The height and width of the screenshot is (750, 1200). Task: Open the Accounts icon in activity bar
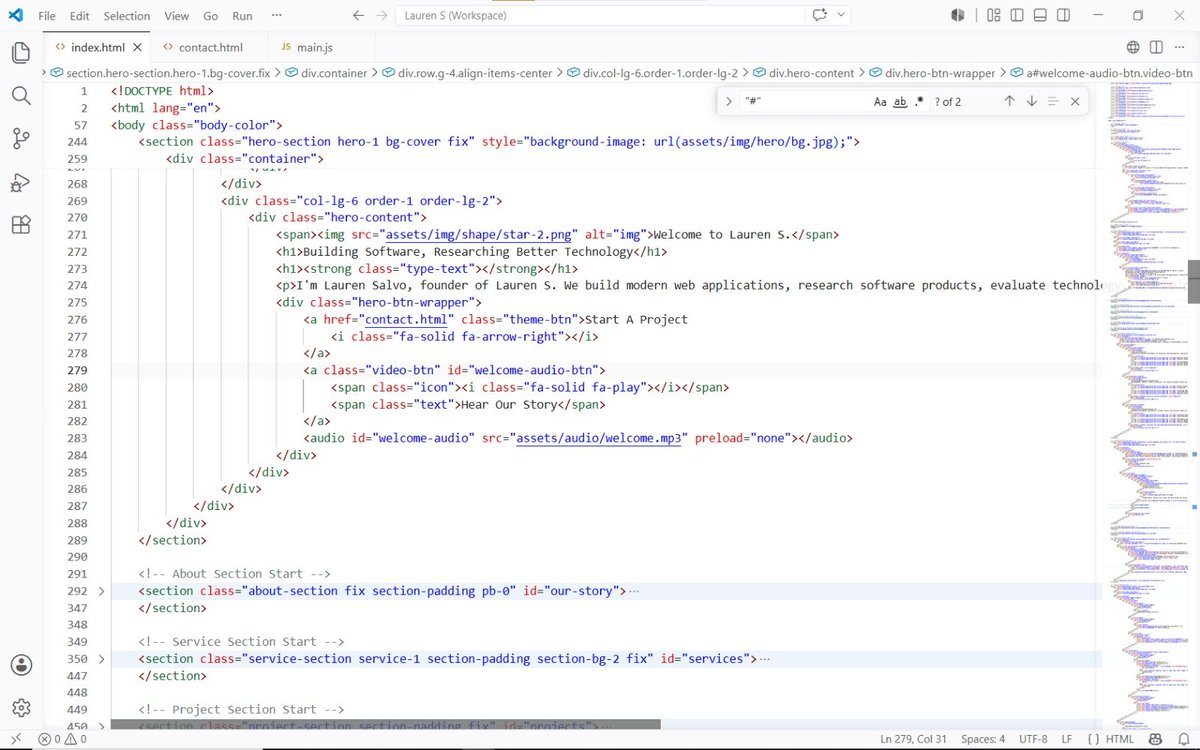[21, 665]
